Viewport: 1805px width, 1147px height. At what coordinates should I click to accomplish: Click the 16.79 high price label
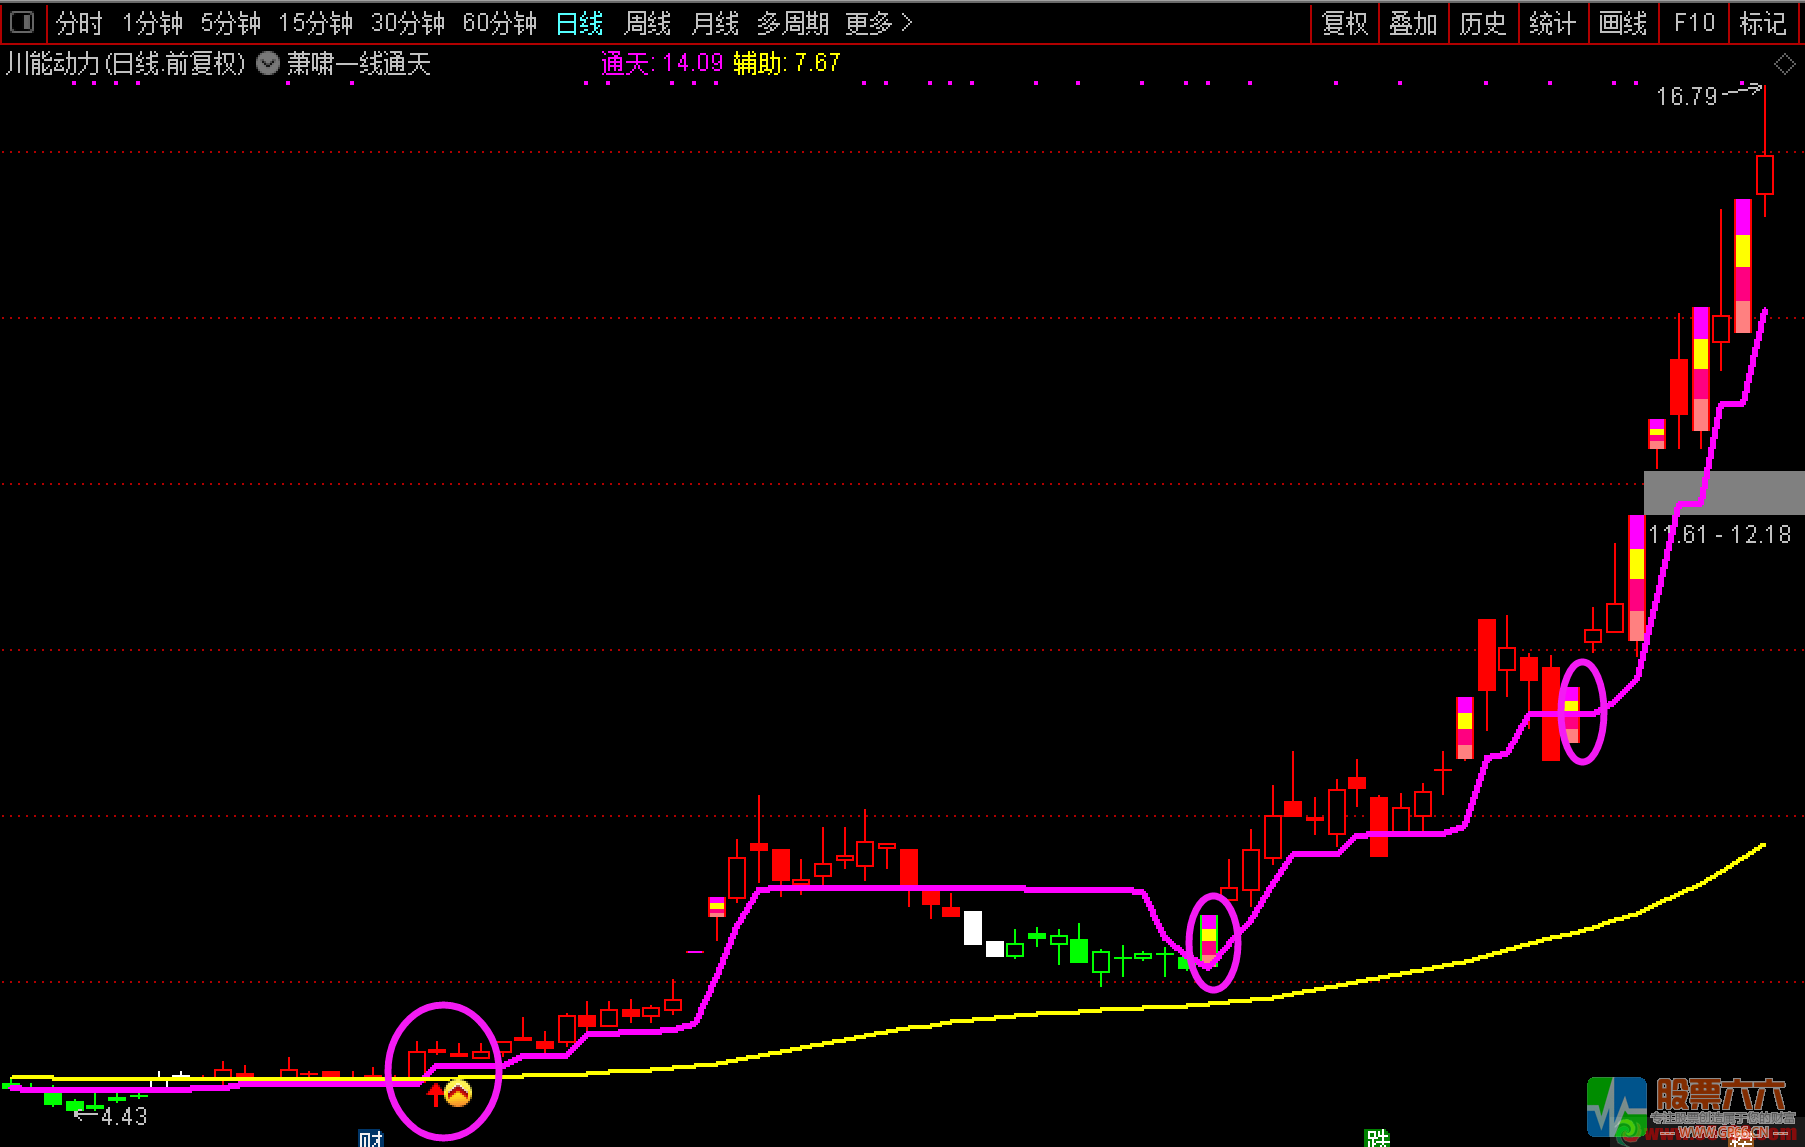[1686, 97]
